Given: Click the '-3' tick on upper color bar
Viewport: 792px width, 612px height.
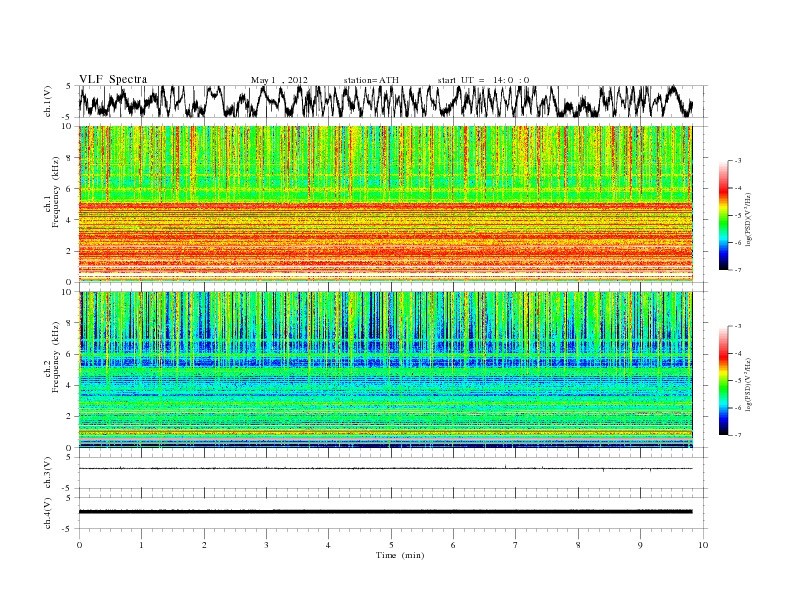Looking at the screenshot, I should tap(738, 161).
